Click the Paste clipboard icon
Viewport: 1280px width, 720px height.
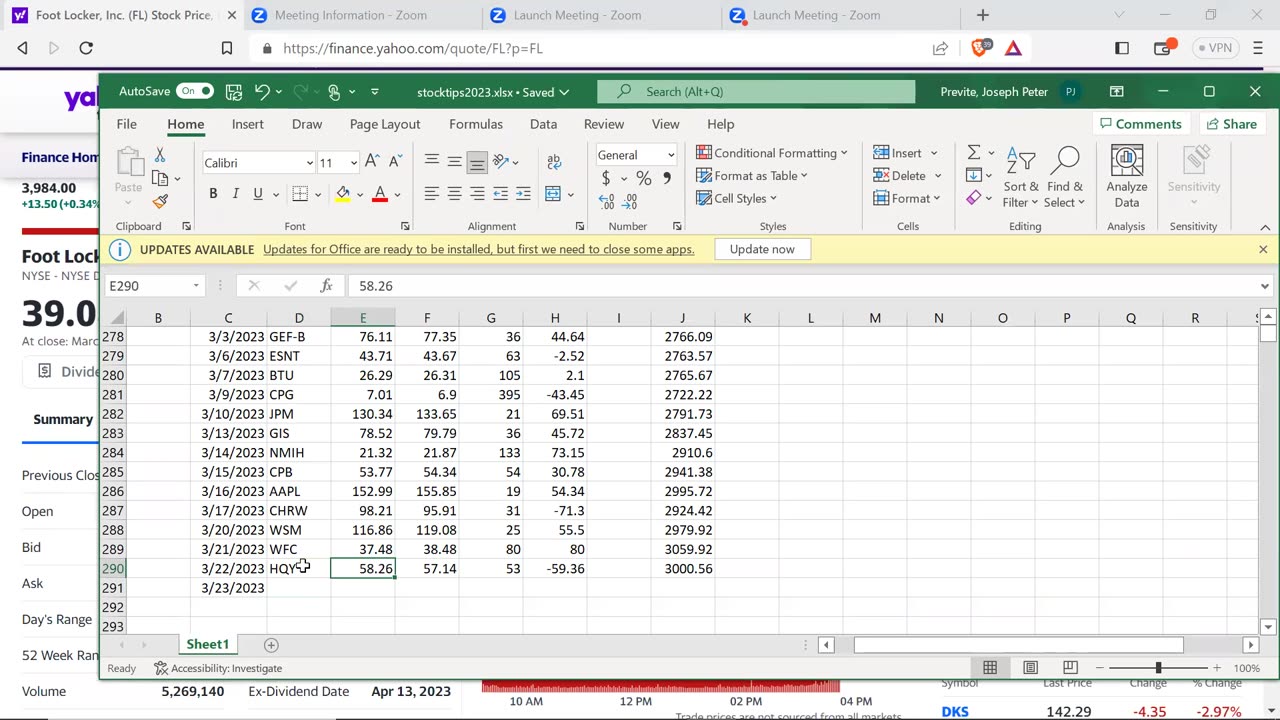click(129, 162)
